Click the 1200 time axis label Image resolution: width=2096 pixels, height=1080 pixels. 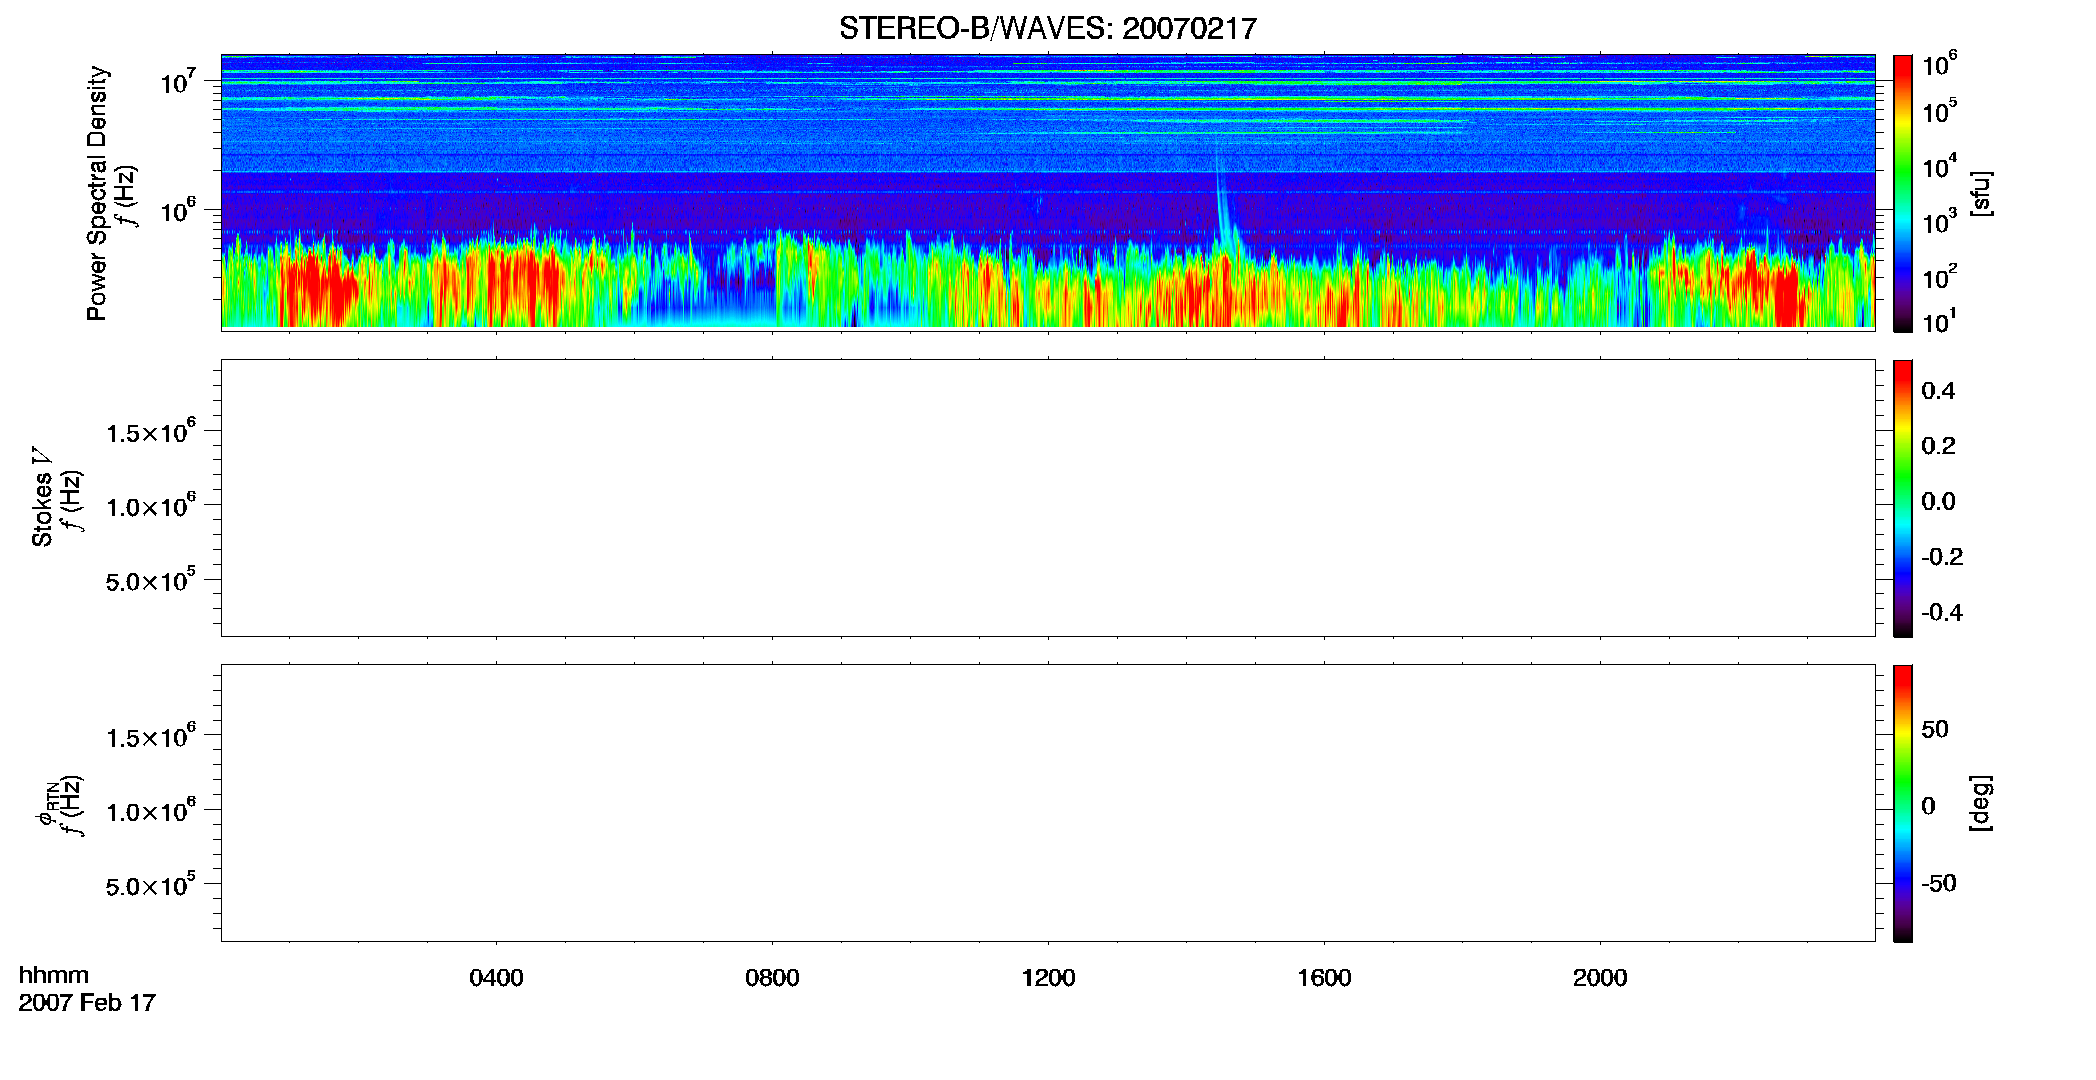(1048, 978)
